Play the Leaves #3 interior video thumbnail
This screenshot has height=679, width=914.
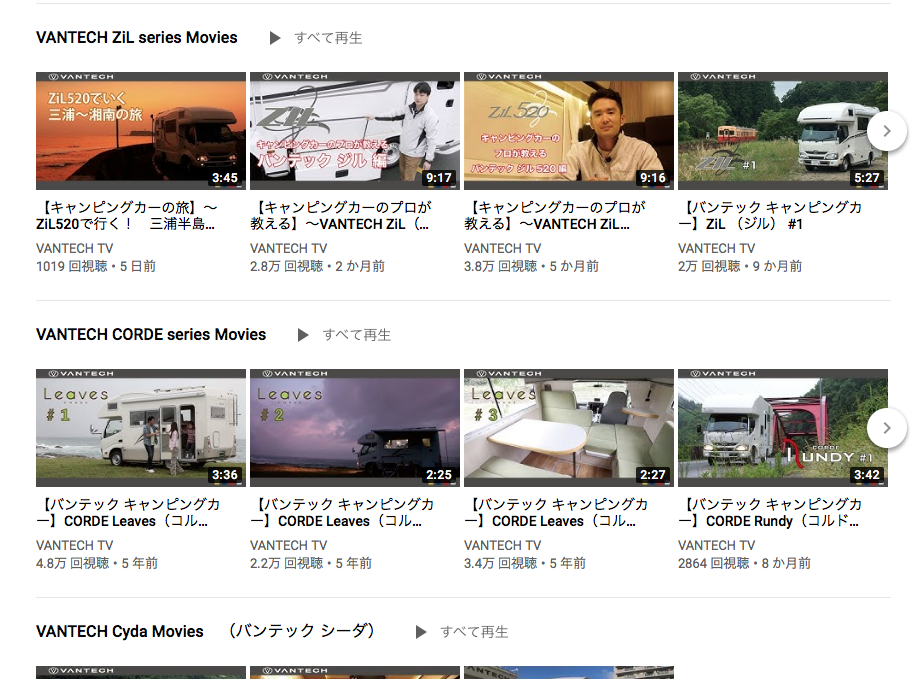coord(569,427)
